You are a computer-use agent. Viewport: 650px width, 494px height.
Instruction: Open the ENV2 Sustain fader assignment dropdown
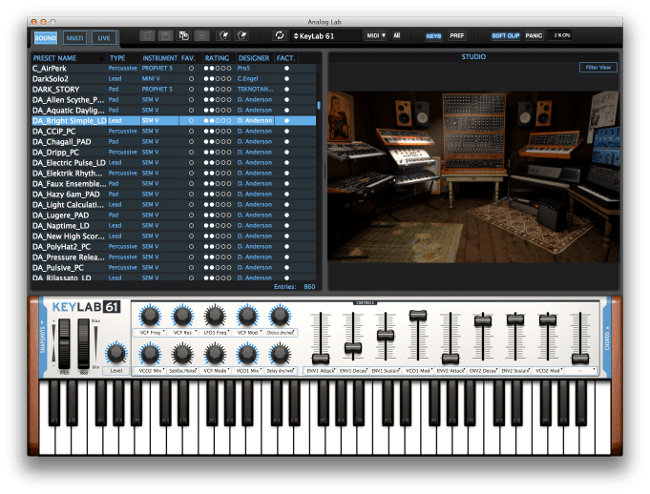[515, 371]
